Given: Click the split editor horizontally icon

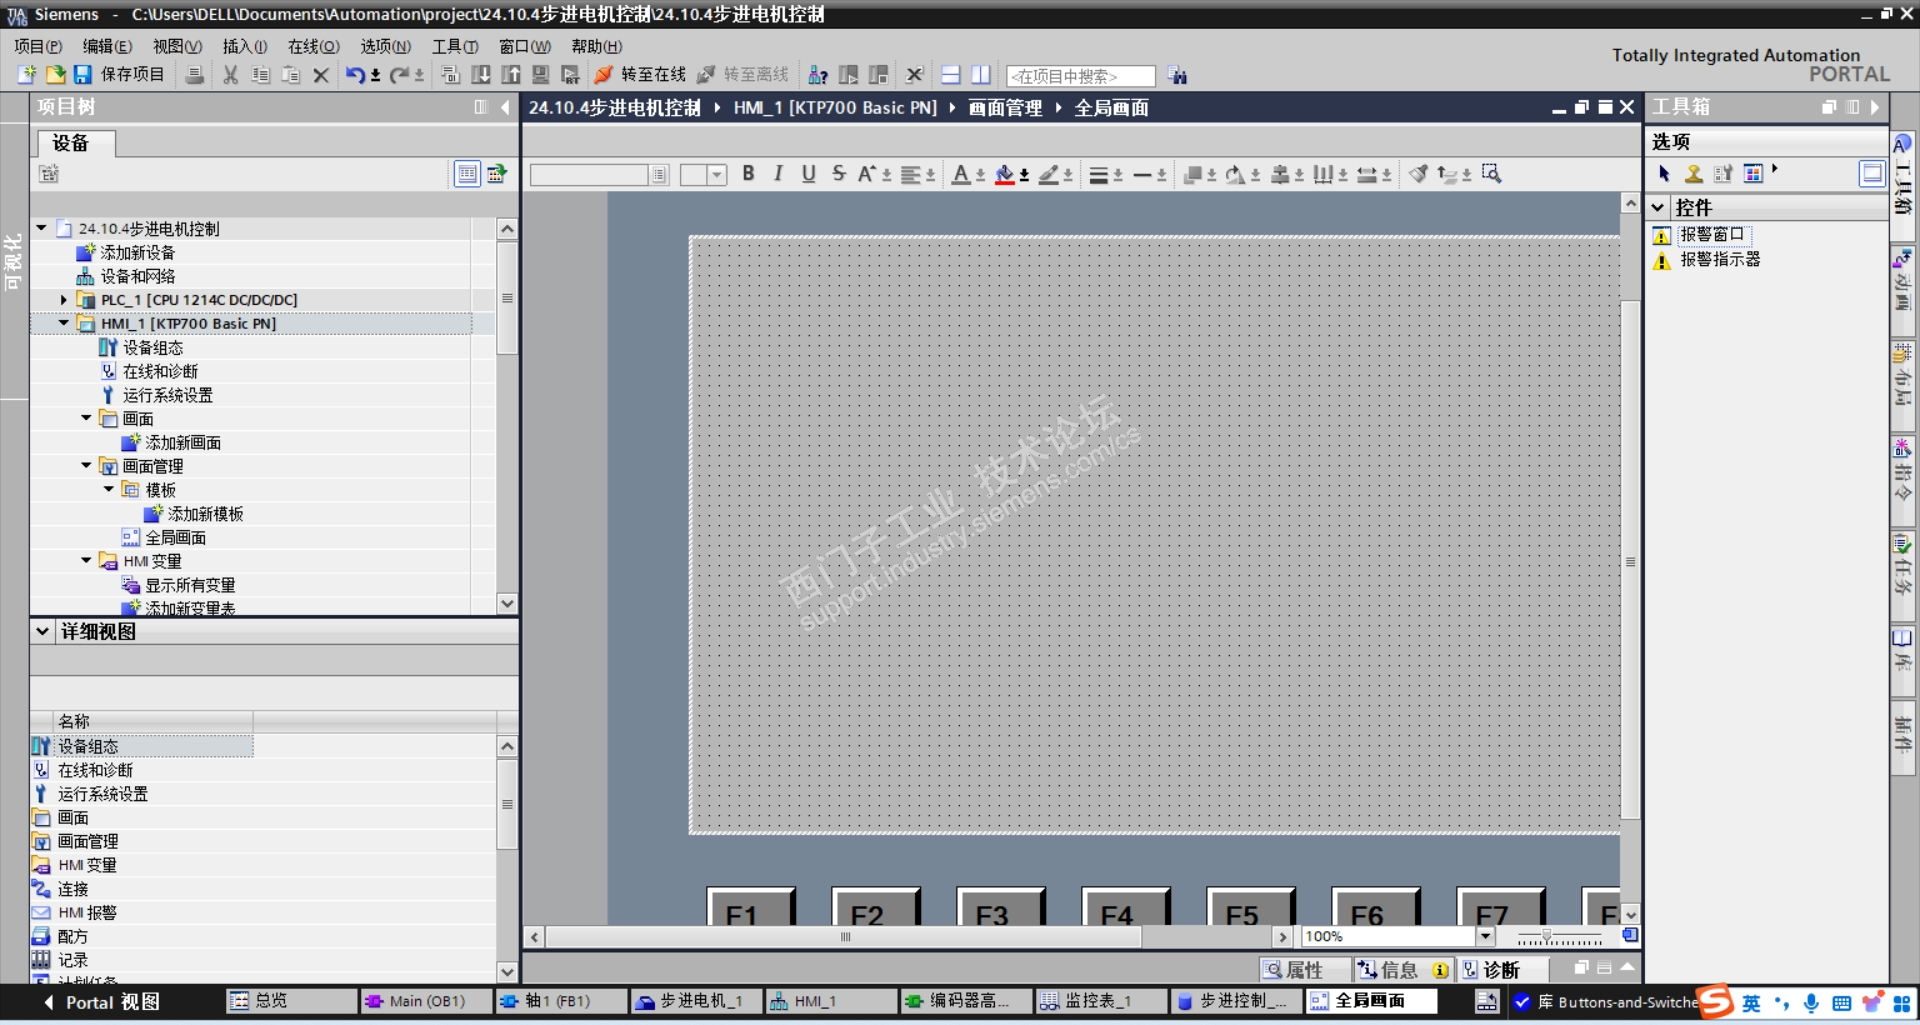Looking at the screenshot, I should 951,75.
